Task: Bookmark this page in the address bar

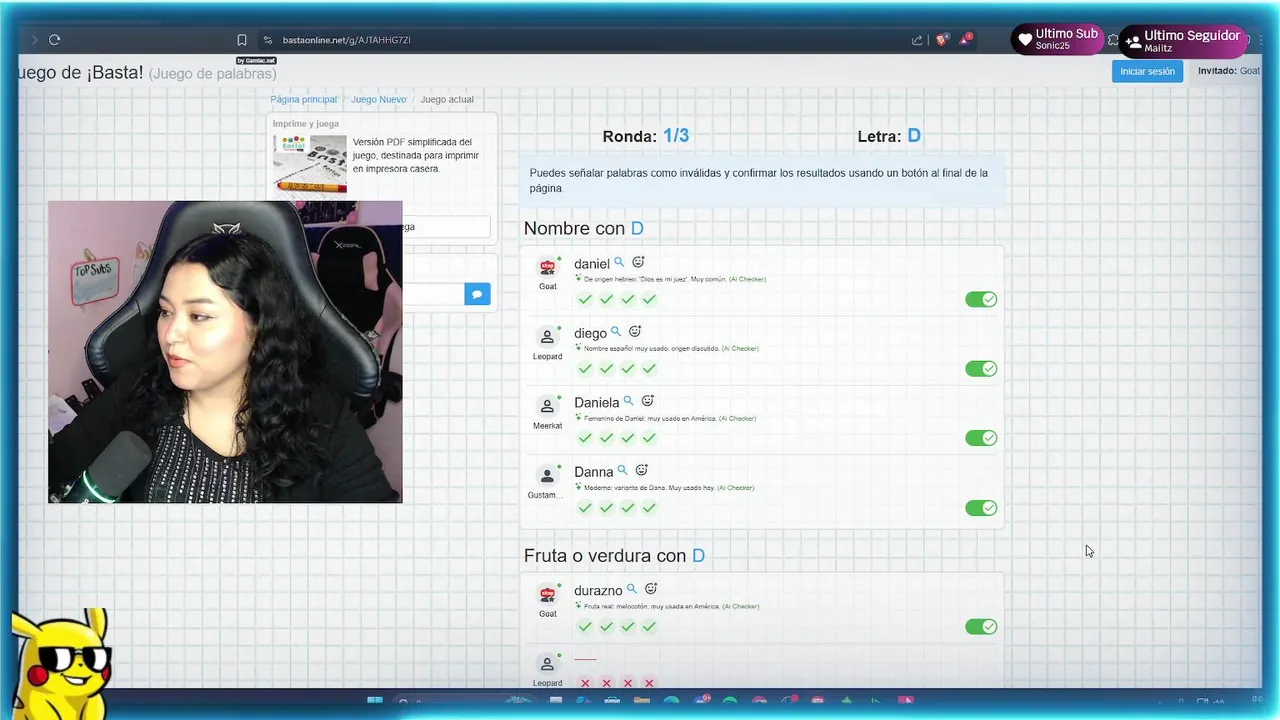Action: 242,40
